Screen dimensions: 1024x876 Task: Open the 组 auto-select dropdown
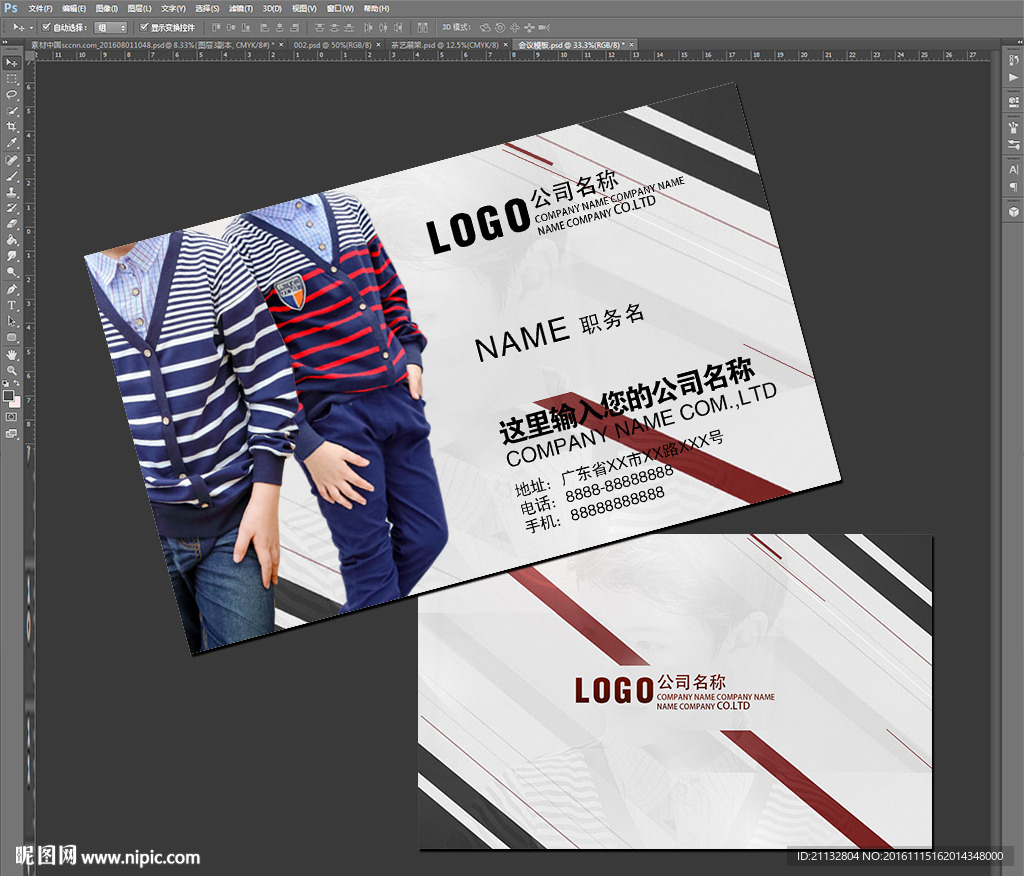[110, 28]
